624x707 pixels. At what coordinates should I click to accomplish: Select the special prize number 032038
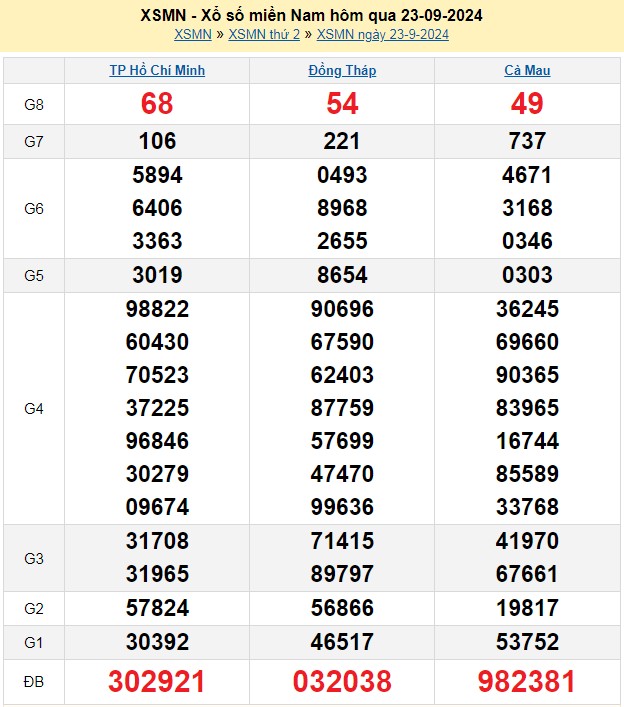342,682
